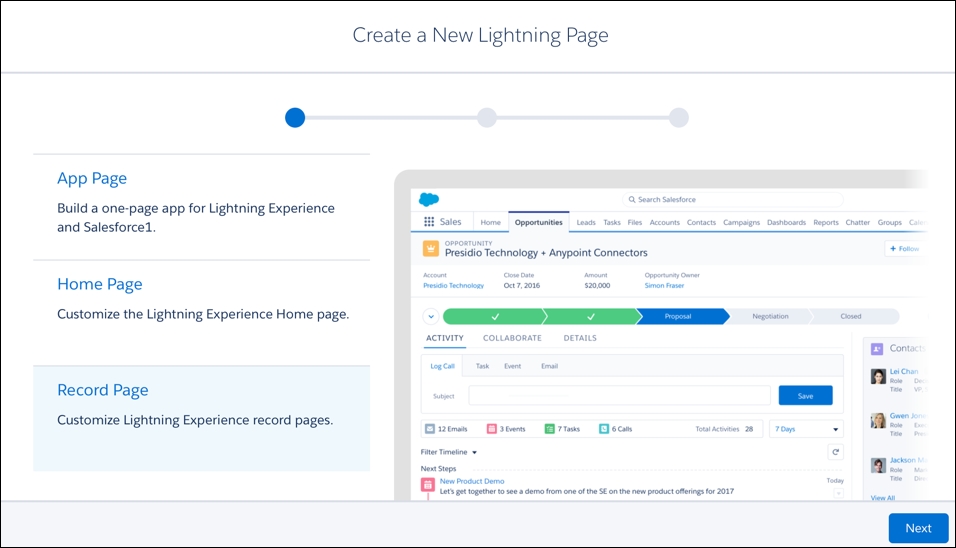Image resolution: width=956 pixels, height=548 pixels.
Task: Click the 12 Emails icon
Action: pyautogui.click(x=430, y=429)
